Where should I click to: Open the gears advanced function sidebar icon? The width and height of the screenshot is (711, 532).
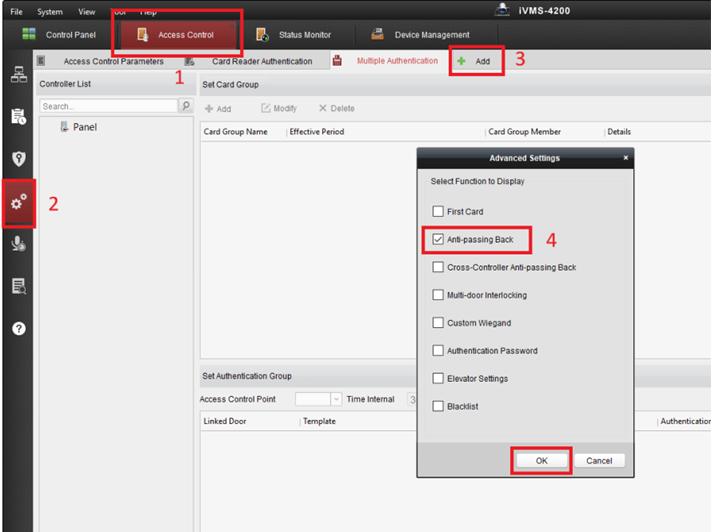(19, 202)
